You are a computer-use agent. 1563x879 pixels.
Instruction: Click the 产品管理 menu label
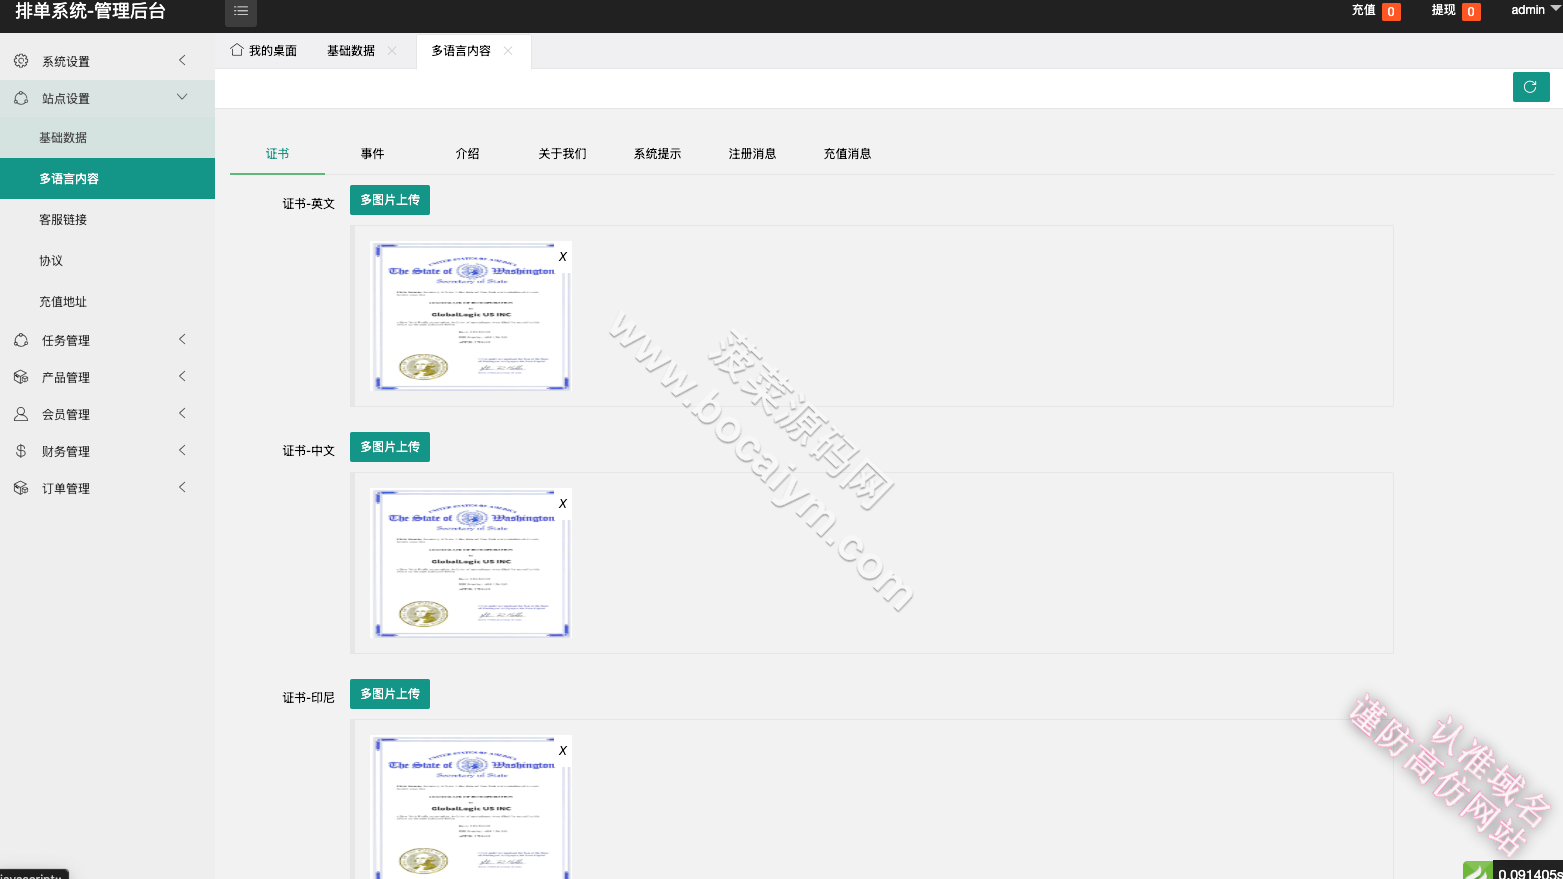coord(66,378)
